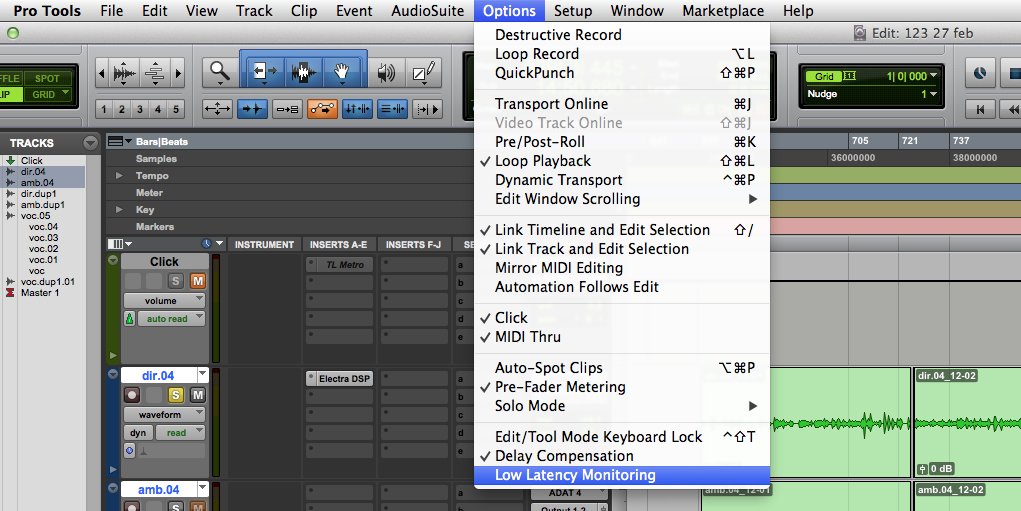Expand the Tempo ruler
Viewport: 1021px width, 511px height.
pos(119,176)
